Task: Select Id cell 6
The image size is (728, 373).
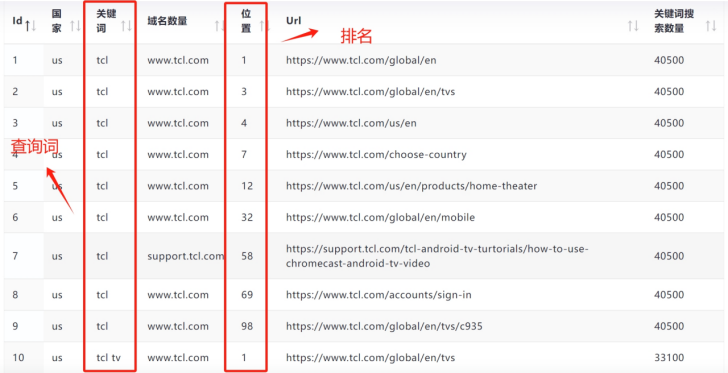Action: coord(15,217)
